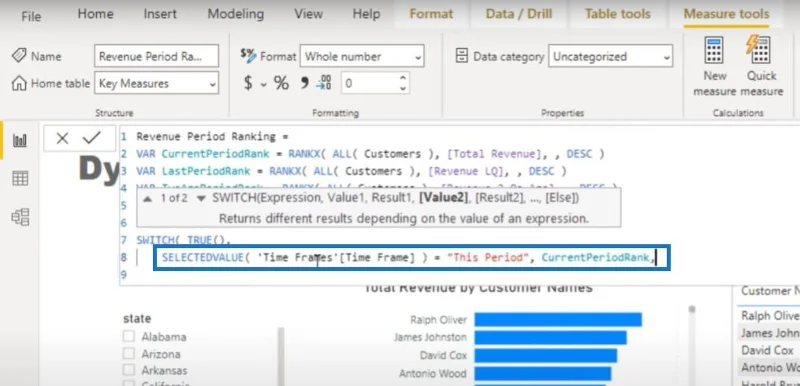This screenshot has width=800, height=386.
Task: Check the Arizona state checkbox
Action: 129,353
